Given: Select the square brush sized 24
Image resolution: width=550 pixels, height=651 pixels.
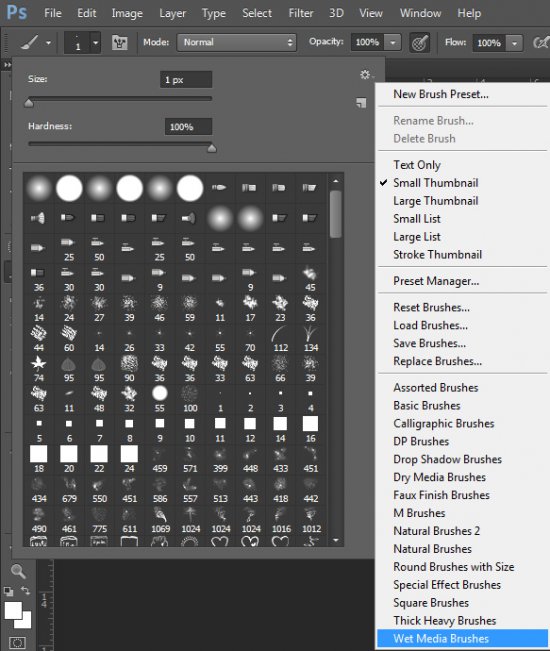Looking at the screenshot, I should 129,459.
